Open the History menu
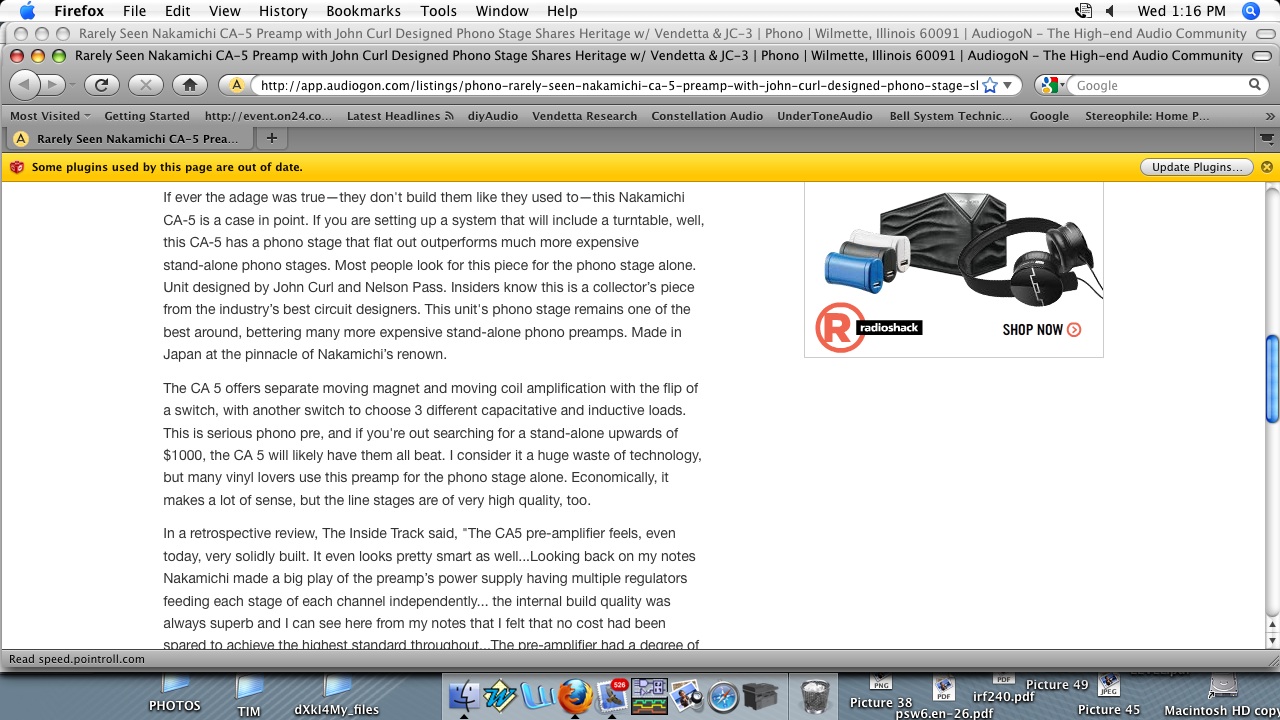The height and width of the screenshot is (720, 1280). 283,11
